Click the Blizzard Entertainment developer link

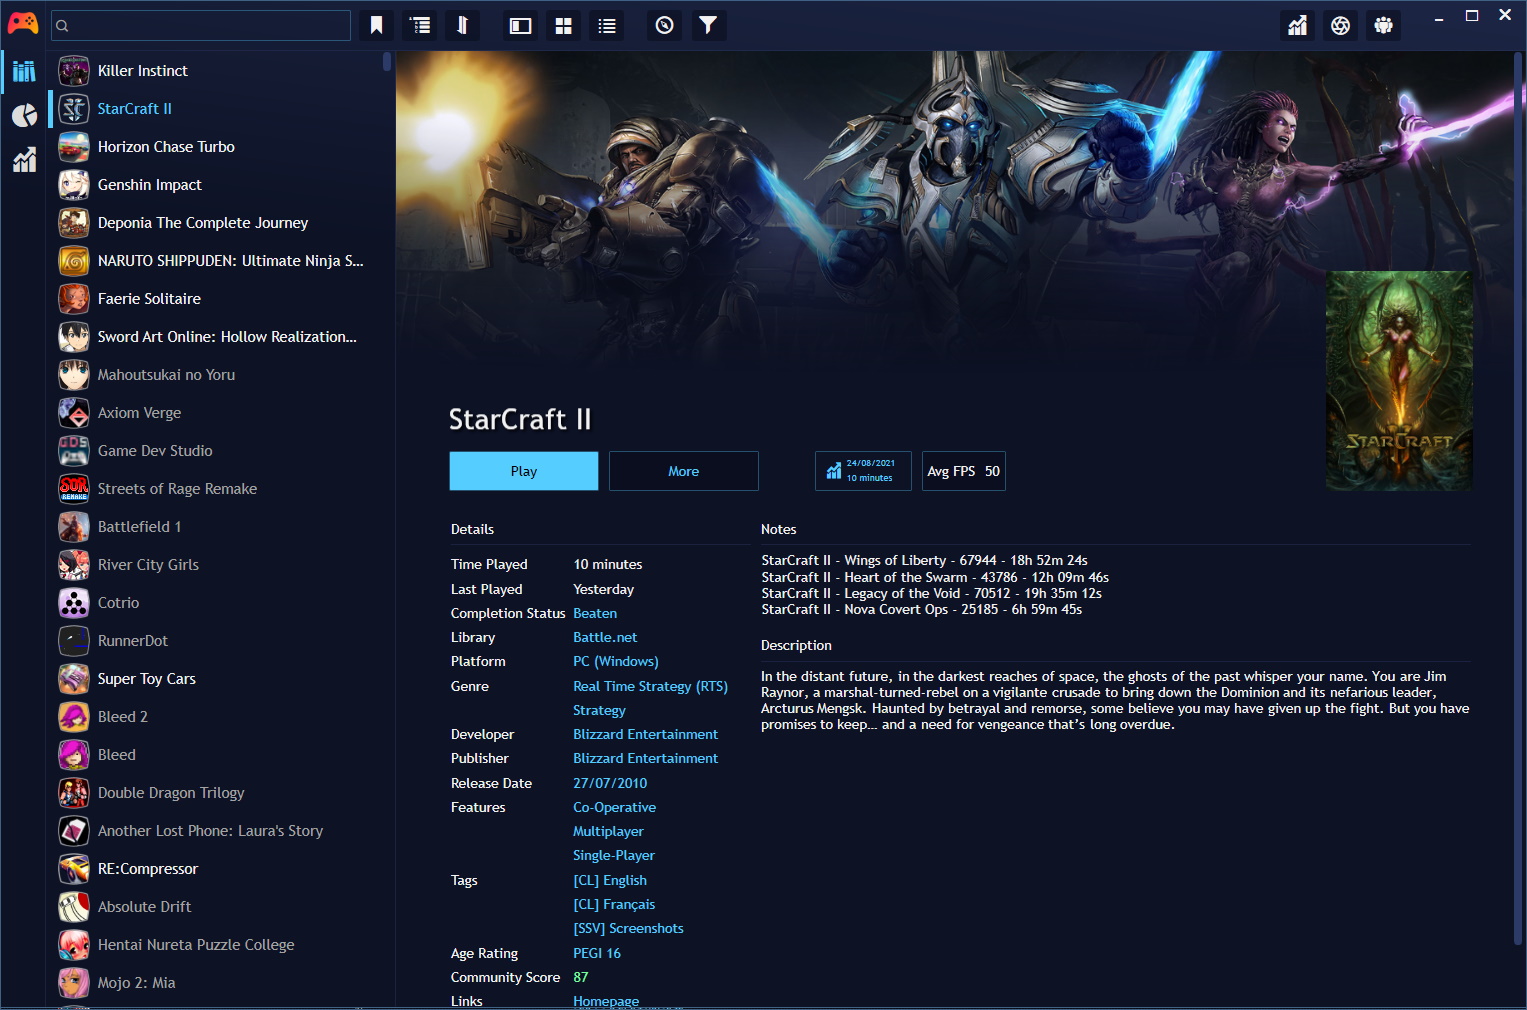[x=645, y=734]
